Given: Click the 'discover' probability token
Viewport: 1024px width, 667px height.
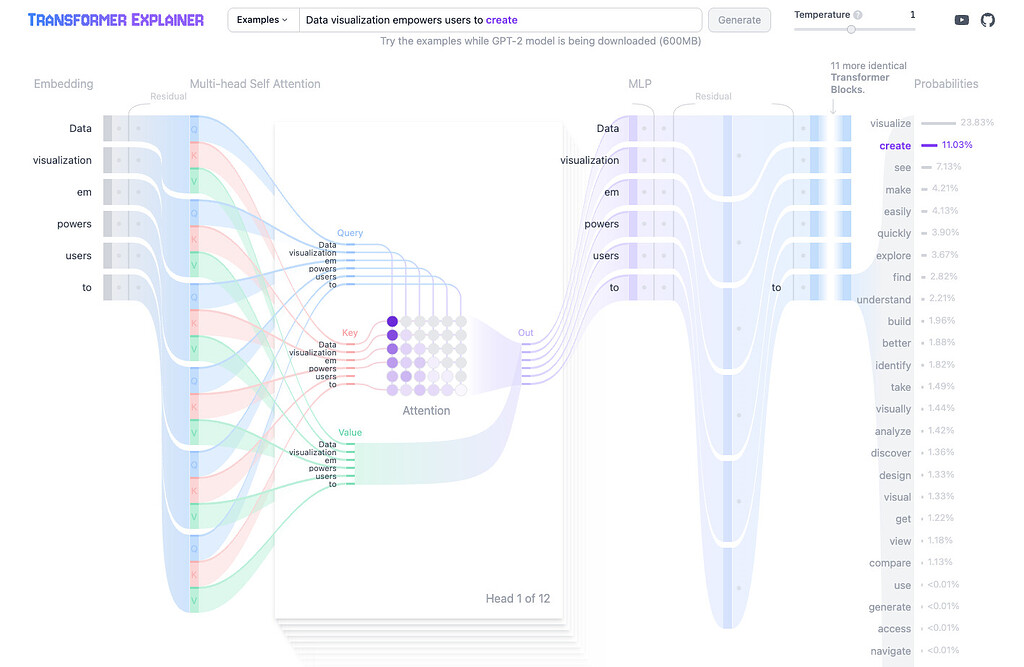Looking at the screenshot, I should [x=891, y=453].
